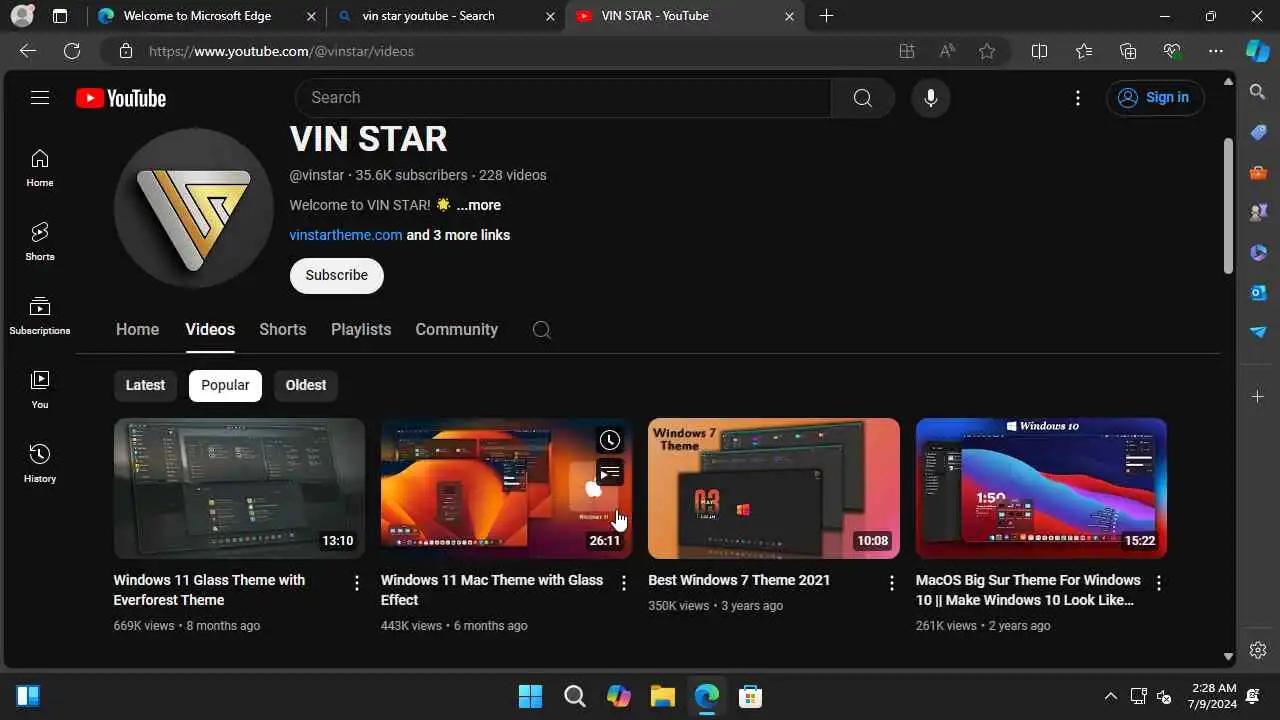Switch to channel Home tab

pyautogui.click(x=137, y=329)
